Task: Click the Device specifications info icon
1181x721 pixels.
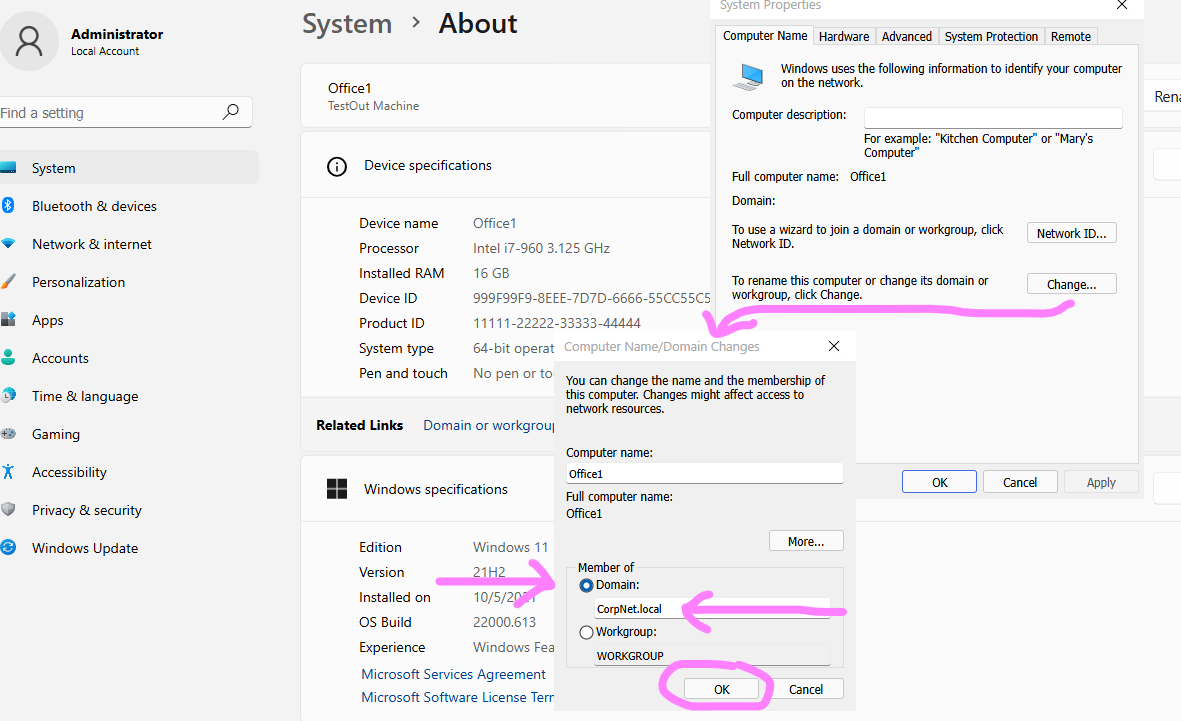Action: tap(337, 167)
